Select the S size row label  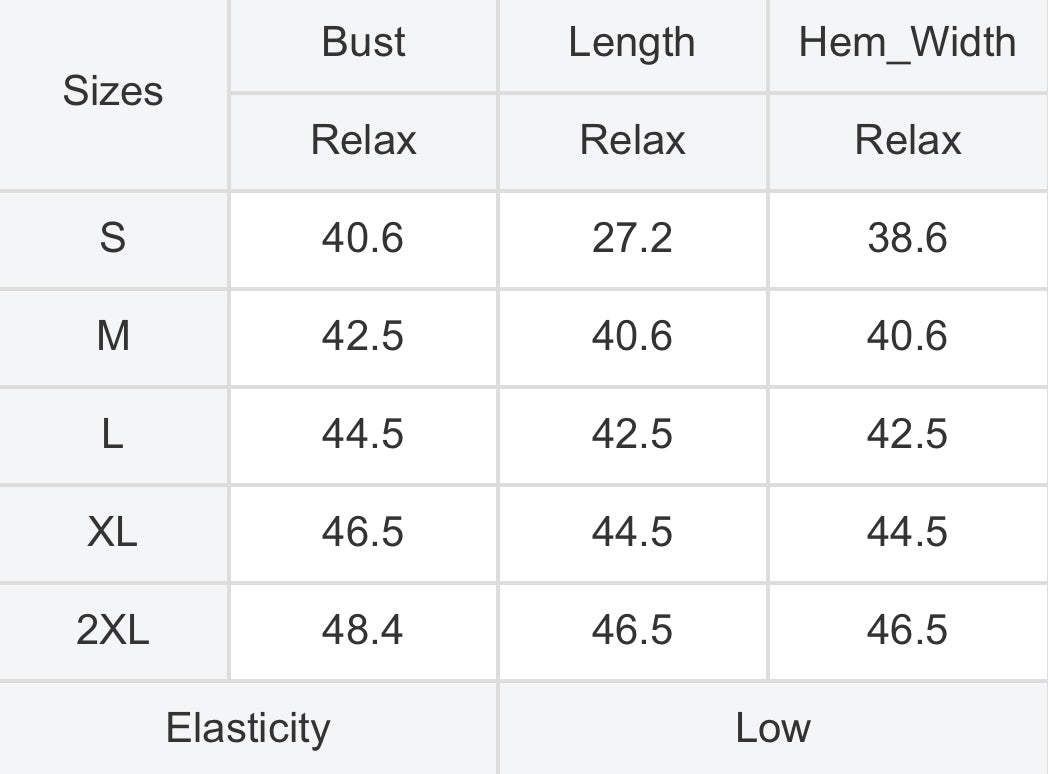(x=113, y=238)
